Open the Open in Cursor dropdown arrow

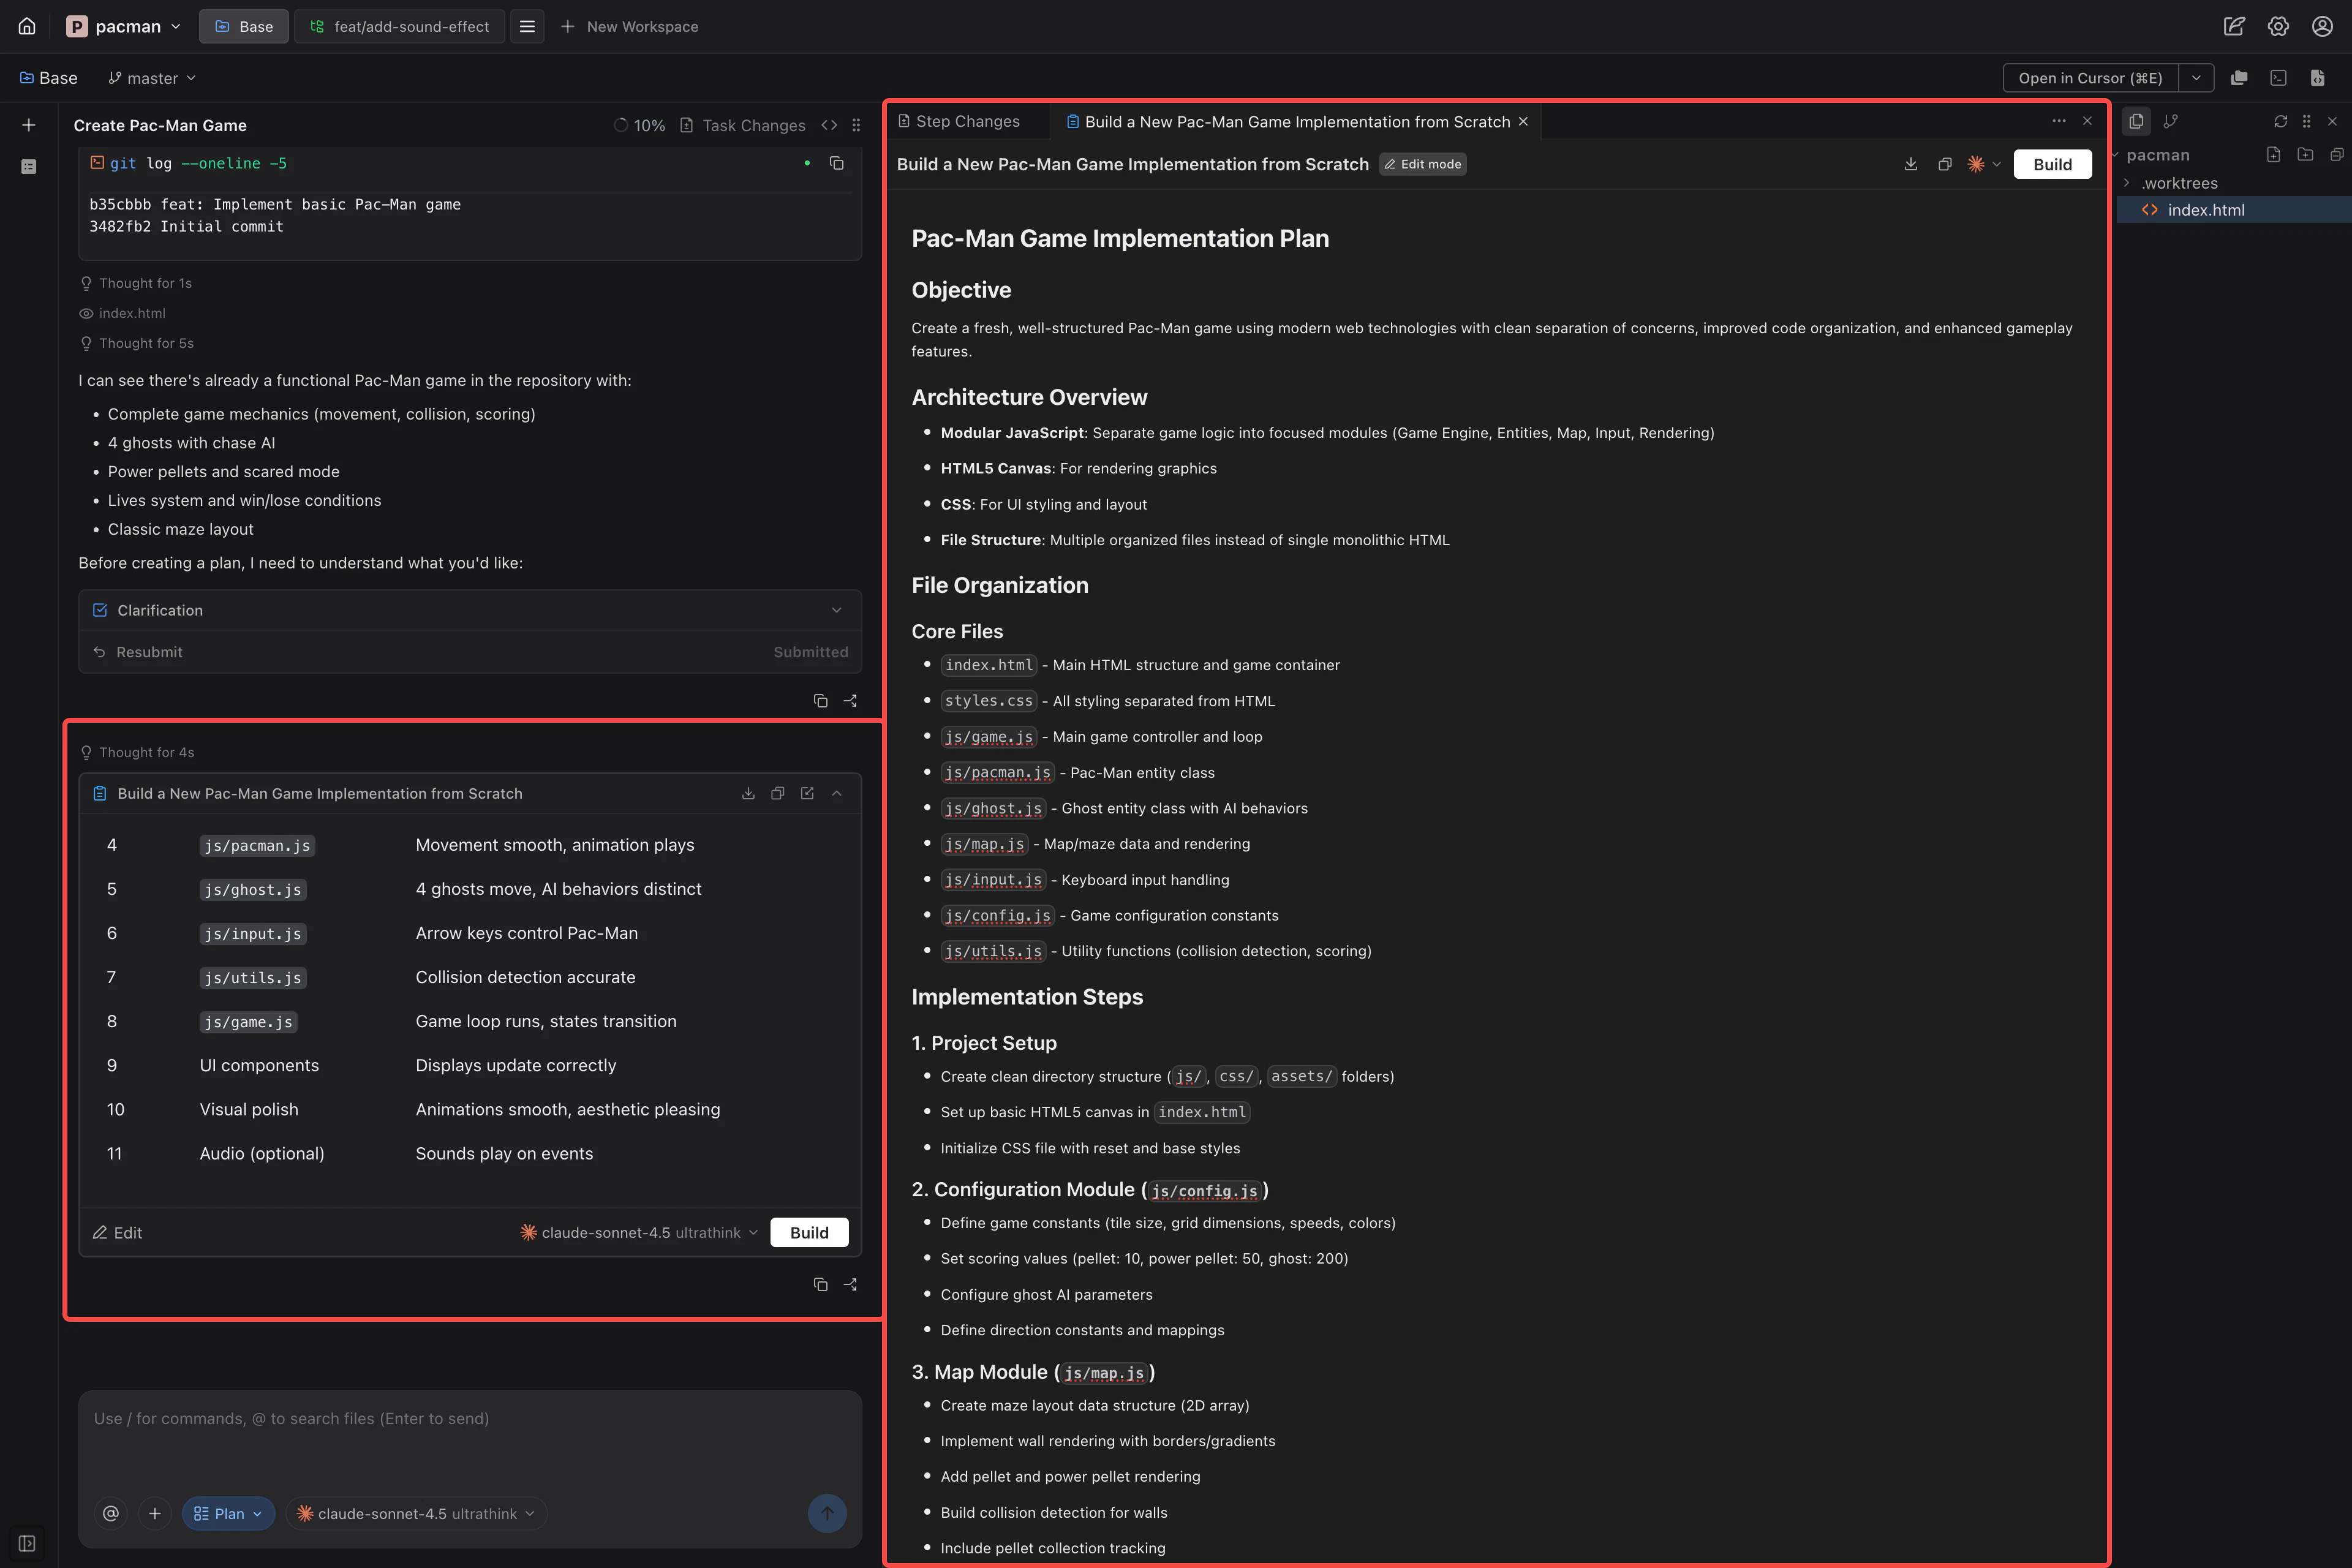2196,78
